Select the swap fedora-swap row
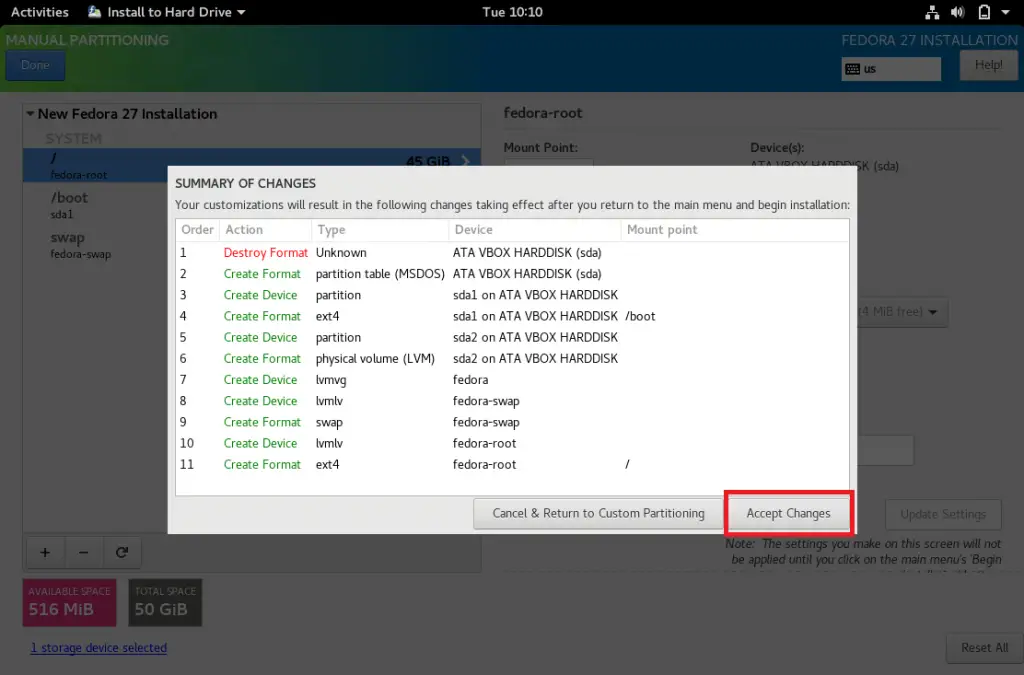This screenshot has width=1024, height=675. pyautogui.click(x=95, y=245)
